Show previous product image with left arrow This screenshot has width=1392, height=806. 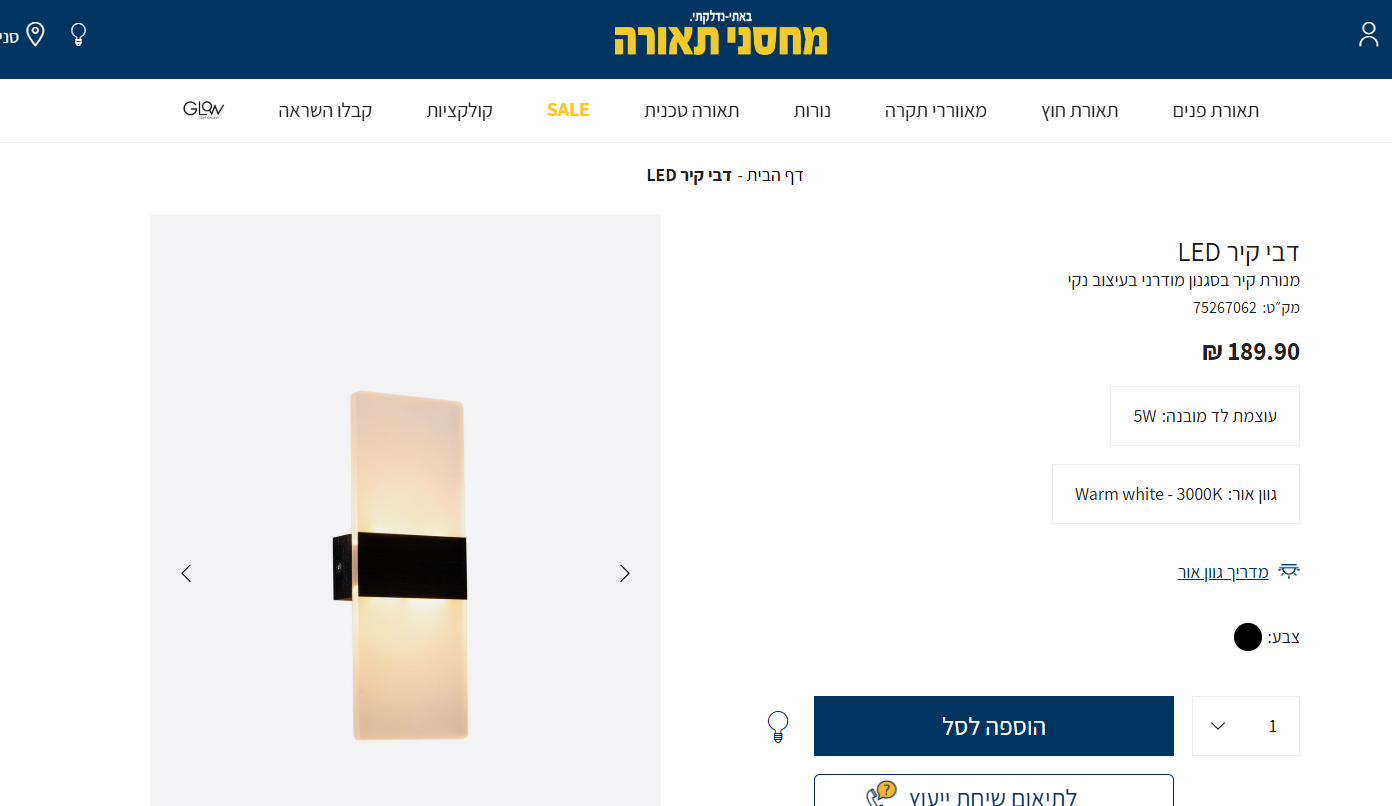pos(186,573)
